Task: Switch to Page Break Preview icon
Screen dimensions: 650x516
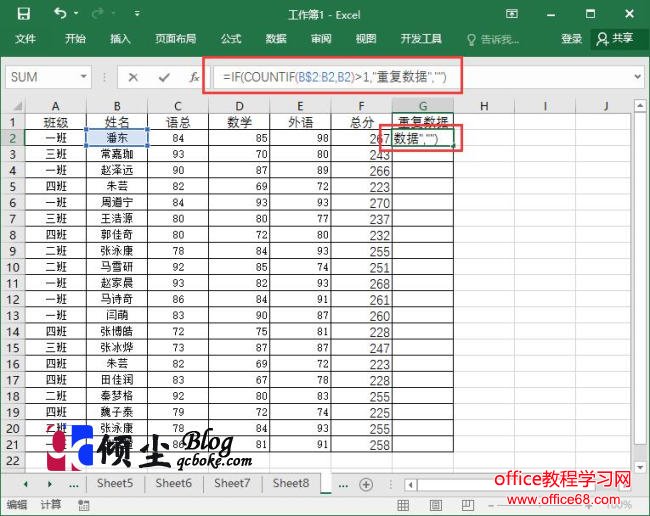Action: point(468,505)
